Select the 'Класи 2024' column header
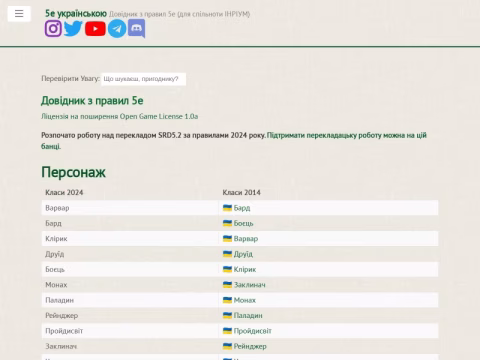480x360 pixels. [64, 192]
